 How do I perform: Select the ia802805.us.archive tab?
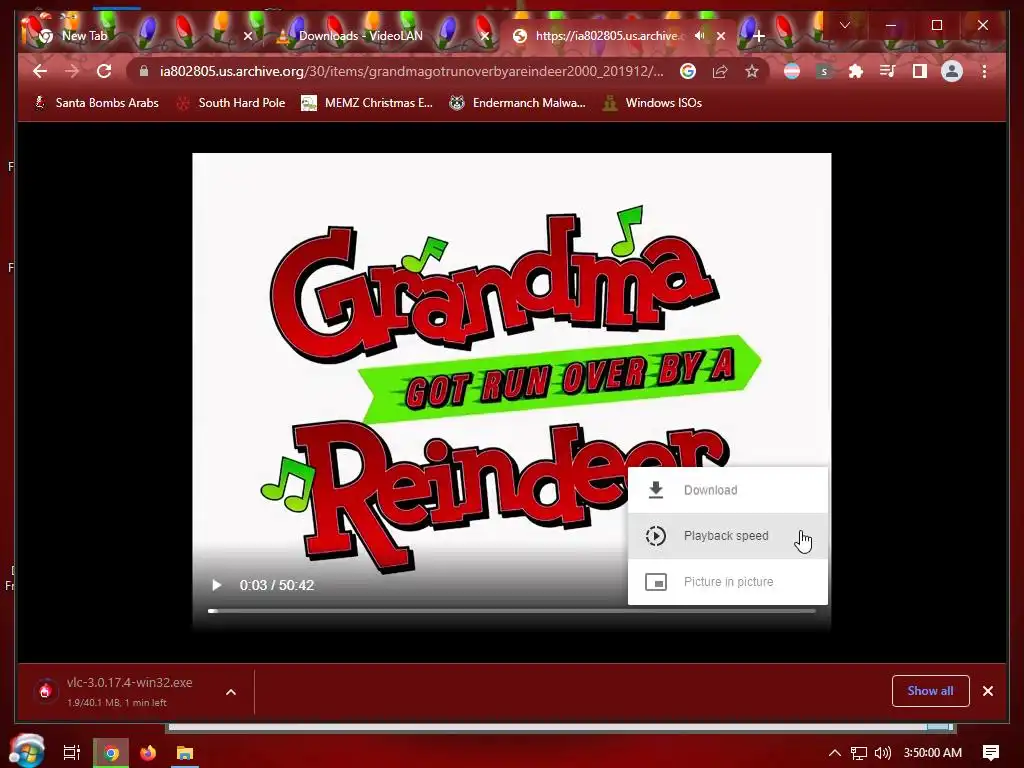(x=609, y=36)
